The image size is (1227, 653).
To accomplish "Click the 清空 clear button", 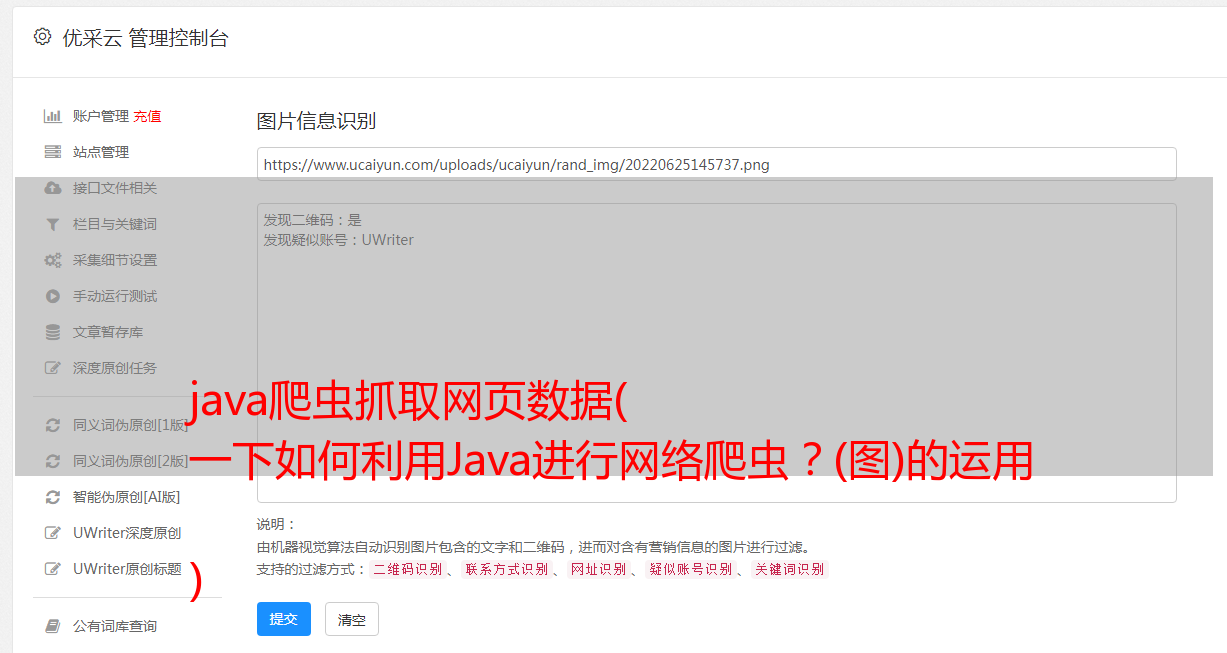I will pos(352,619).
